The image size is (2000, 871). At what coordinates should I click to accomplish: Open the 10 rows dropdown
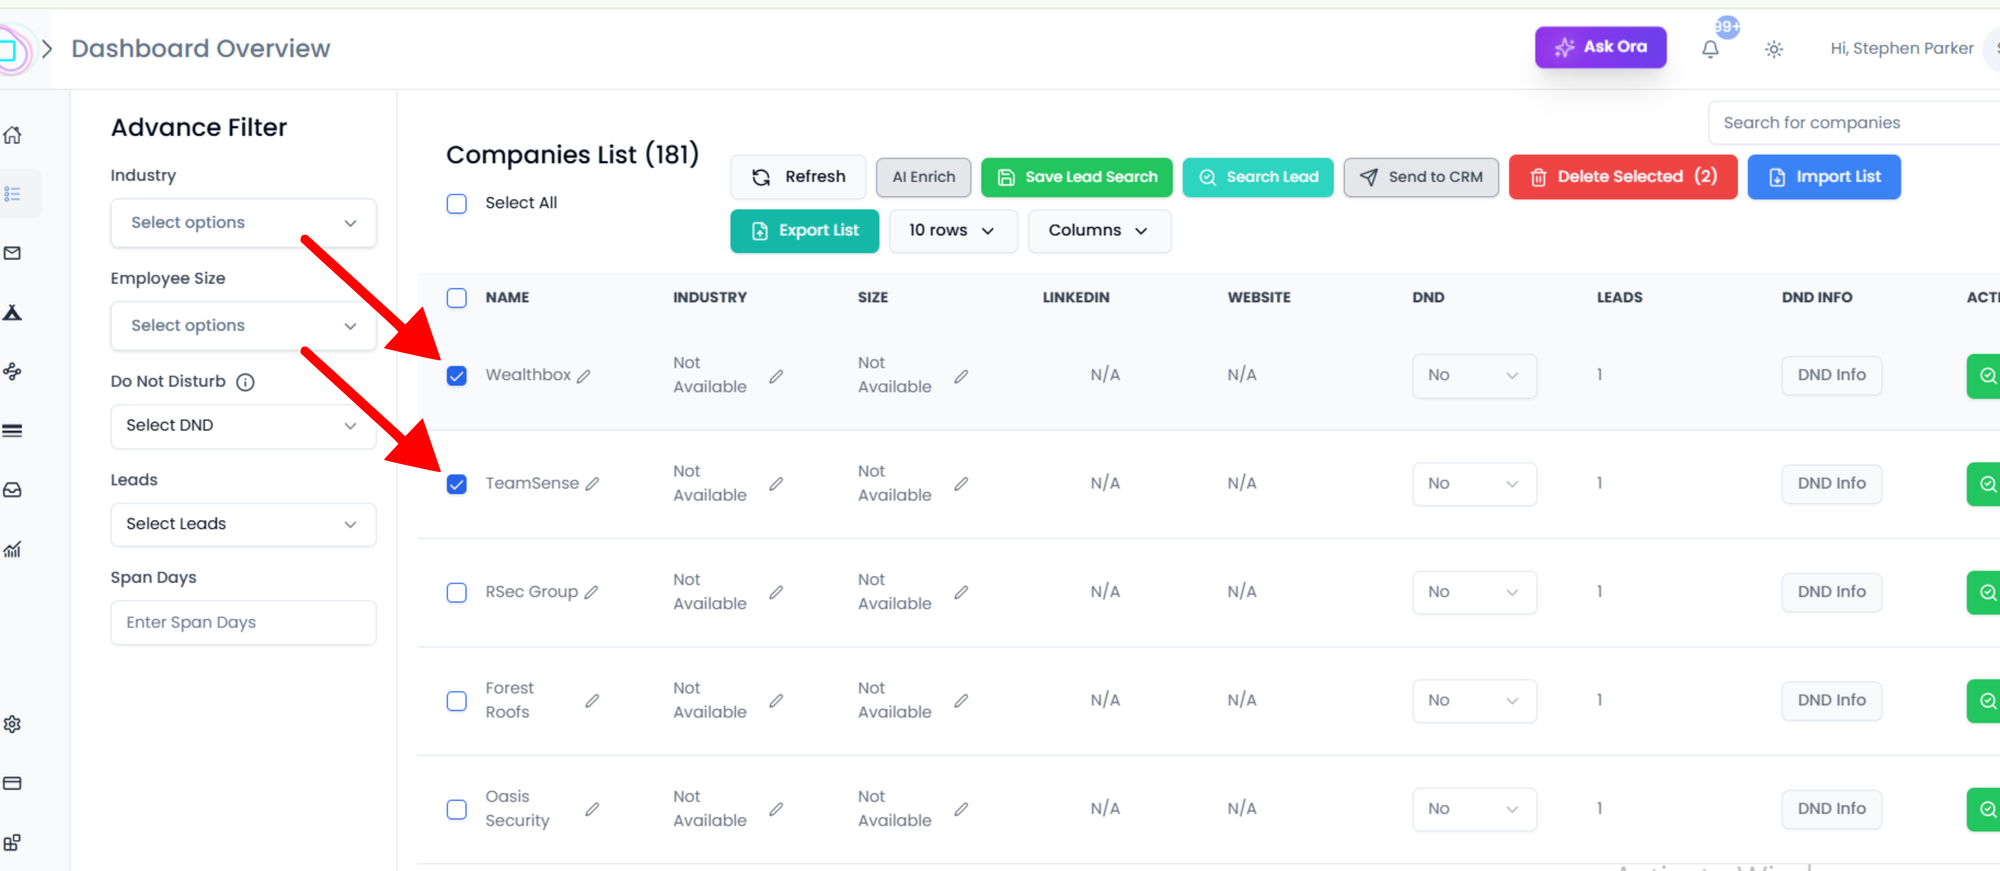(952, 231)
